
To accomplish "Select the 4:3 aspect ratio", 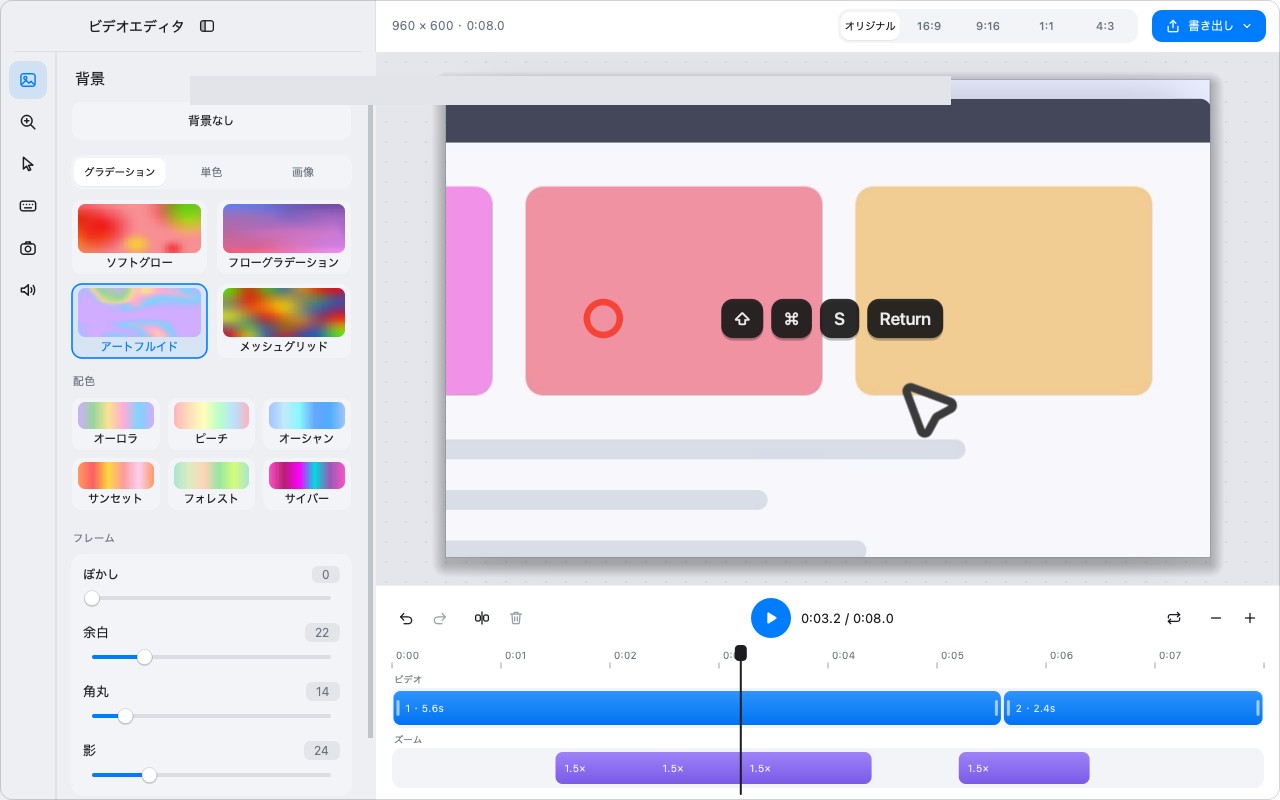I will click(x=1105, y=26).
